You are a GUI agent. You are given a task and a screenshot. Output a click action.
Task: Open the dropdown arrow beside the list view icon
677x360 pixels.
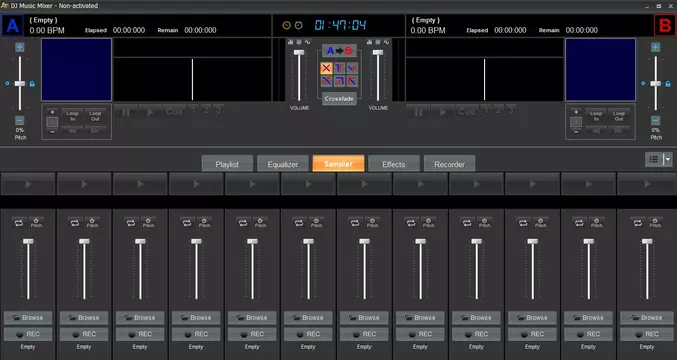point(668,160)
